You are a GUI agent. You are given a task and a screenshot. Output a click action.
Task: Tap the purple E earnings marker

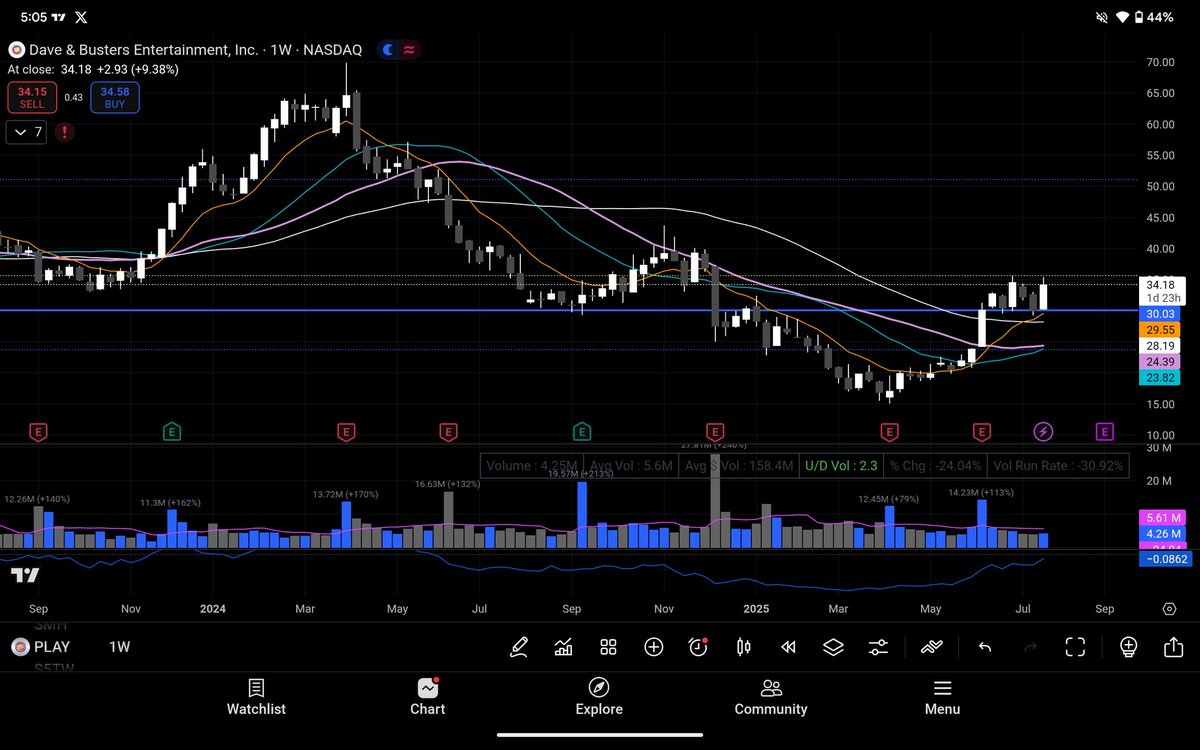1104,432
